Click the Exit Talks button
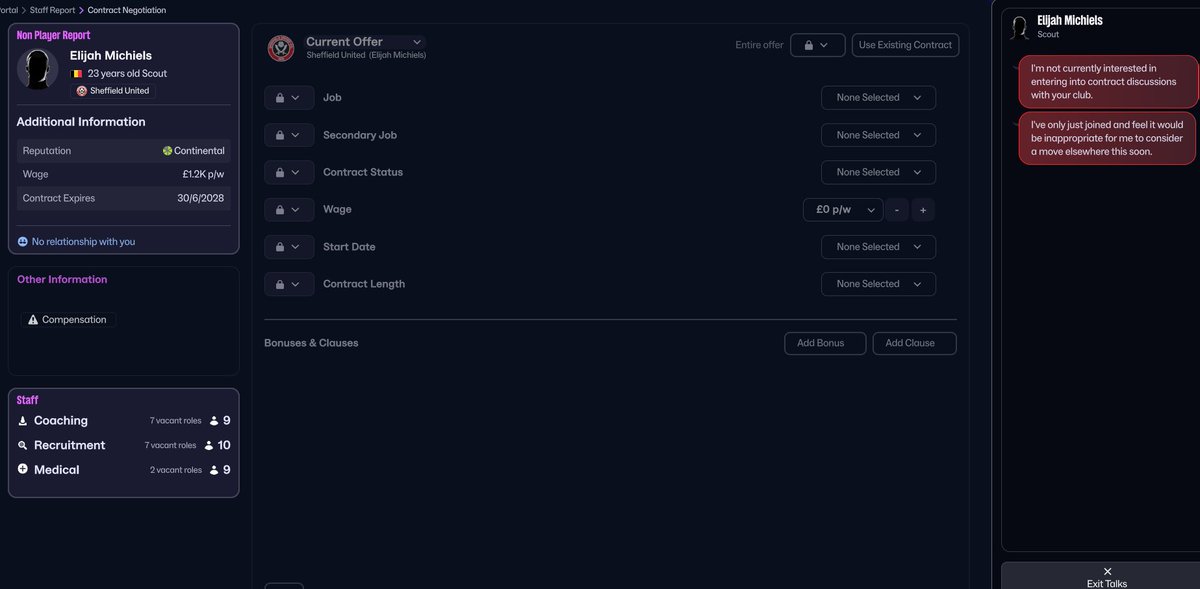 click(x=1107, y=577)
